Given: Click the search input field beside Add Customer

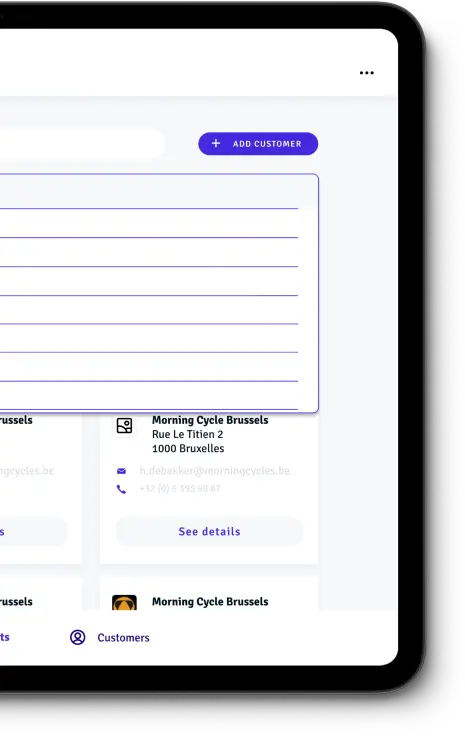Looking at the screenshot, I should pos(82,143).
